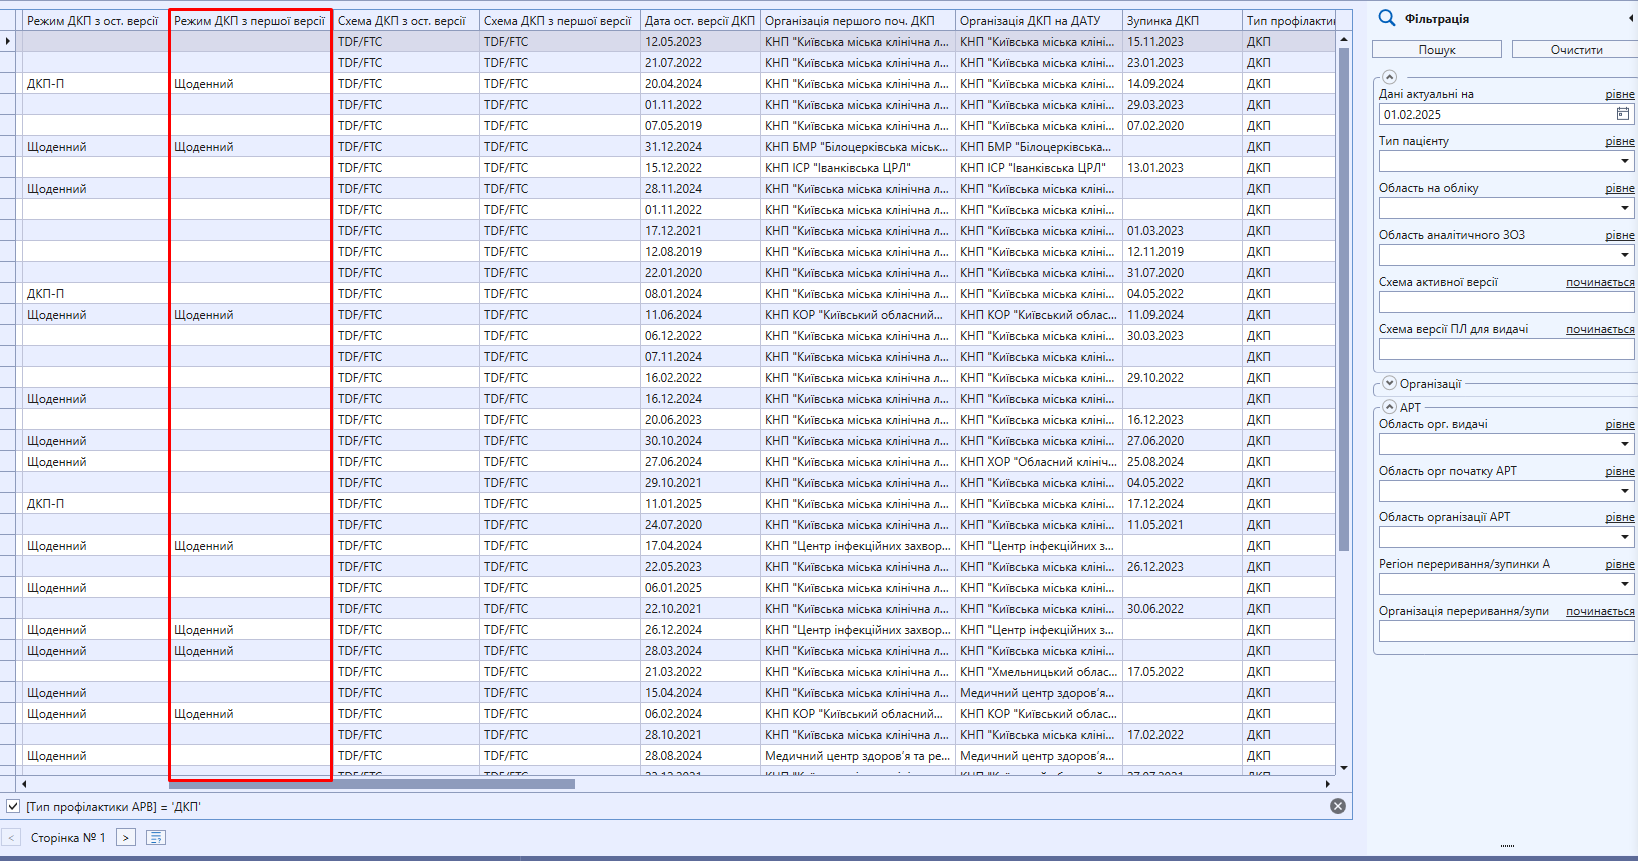
Task: Select the КНП ХОР "Обласний клініч... cell
Action: point(1039,461)
